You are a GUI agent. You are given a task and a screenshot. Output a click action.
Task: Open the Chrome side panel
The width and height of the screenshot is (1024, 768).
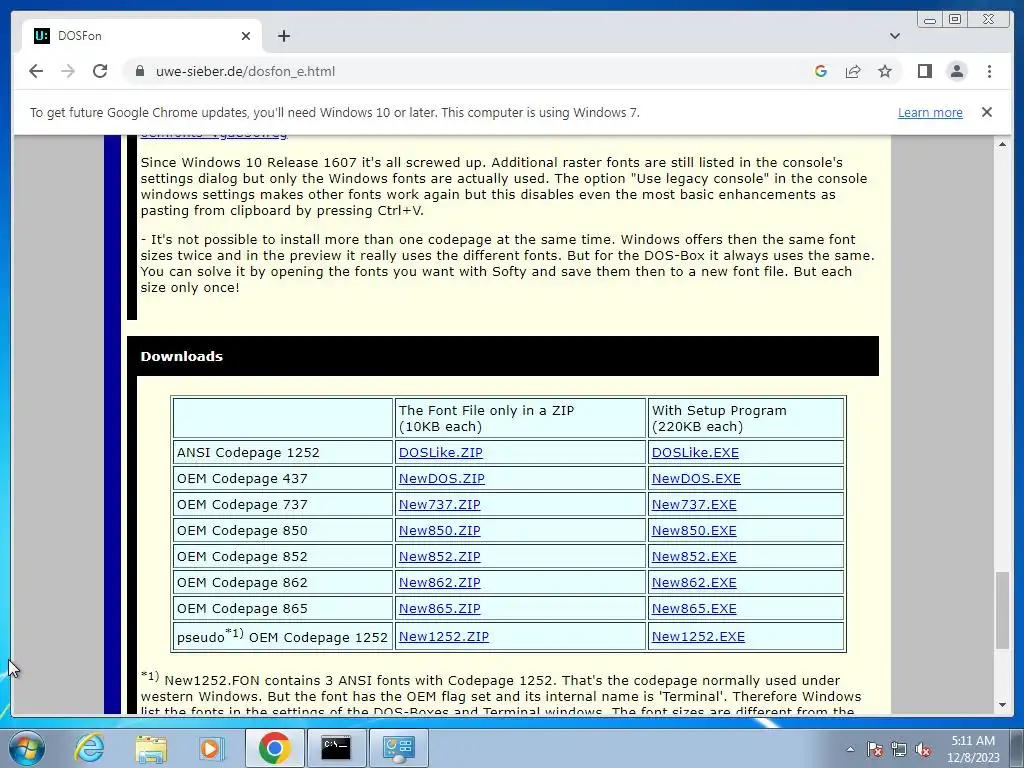point(925,71)
